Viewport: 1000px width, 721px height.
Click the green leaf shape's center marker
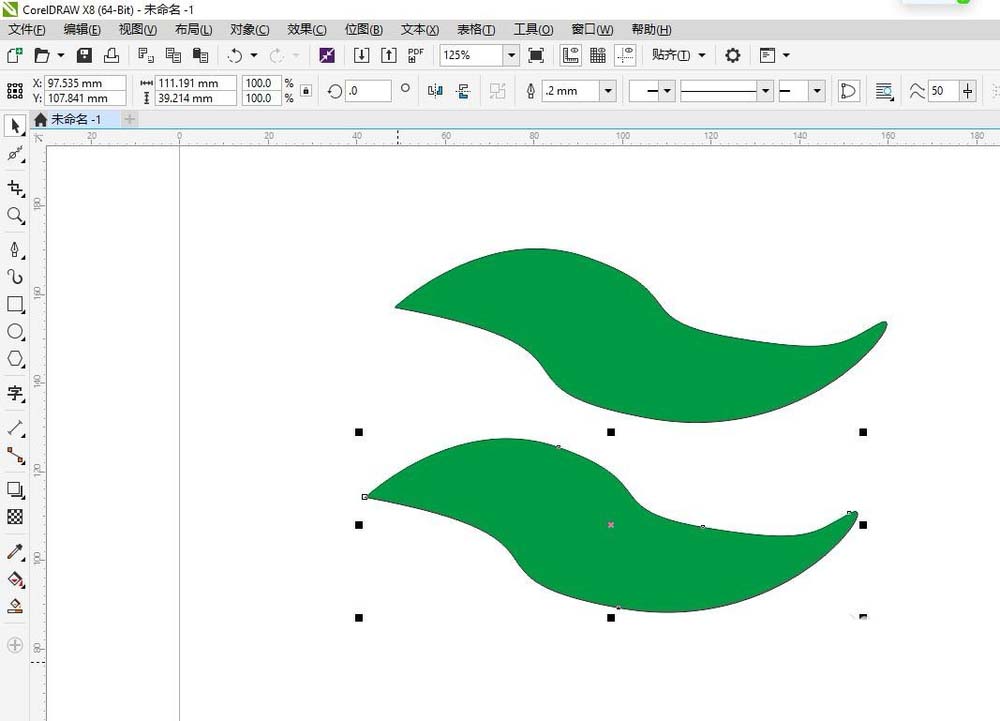pyautogui.click(x=610, y=525)
